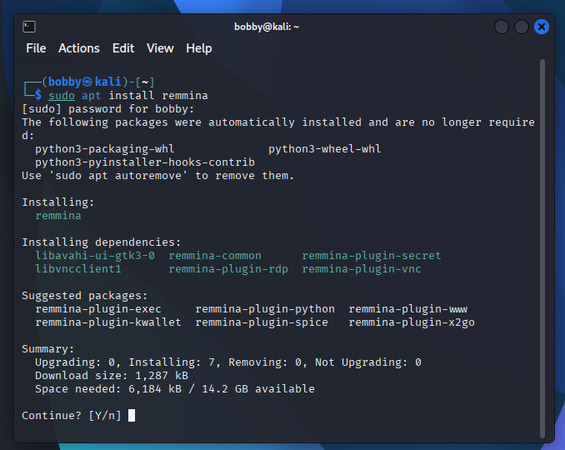Click the terminal cursor block after prompt
The height and width of the screenshot is (450, 565).
pos(132,415)
